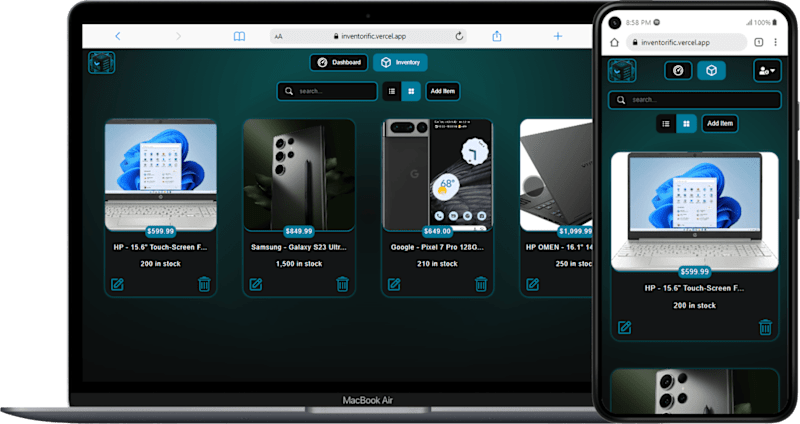Edit the Samsung Galaxy S23 Ultra item
This screenshot has width=800, height=424.
tap(256, 284)
